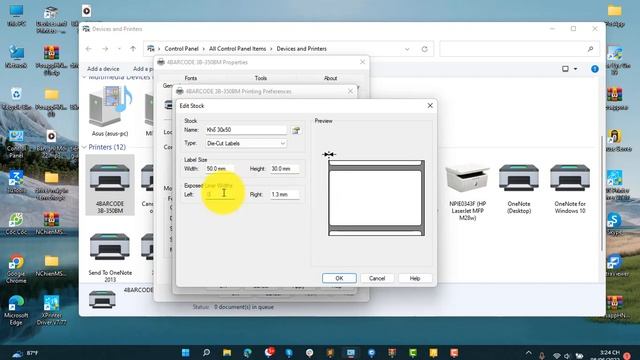
Task: Click the Exposed Liner Right field 1.3 mm
Action: coord(285,194)
